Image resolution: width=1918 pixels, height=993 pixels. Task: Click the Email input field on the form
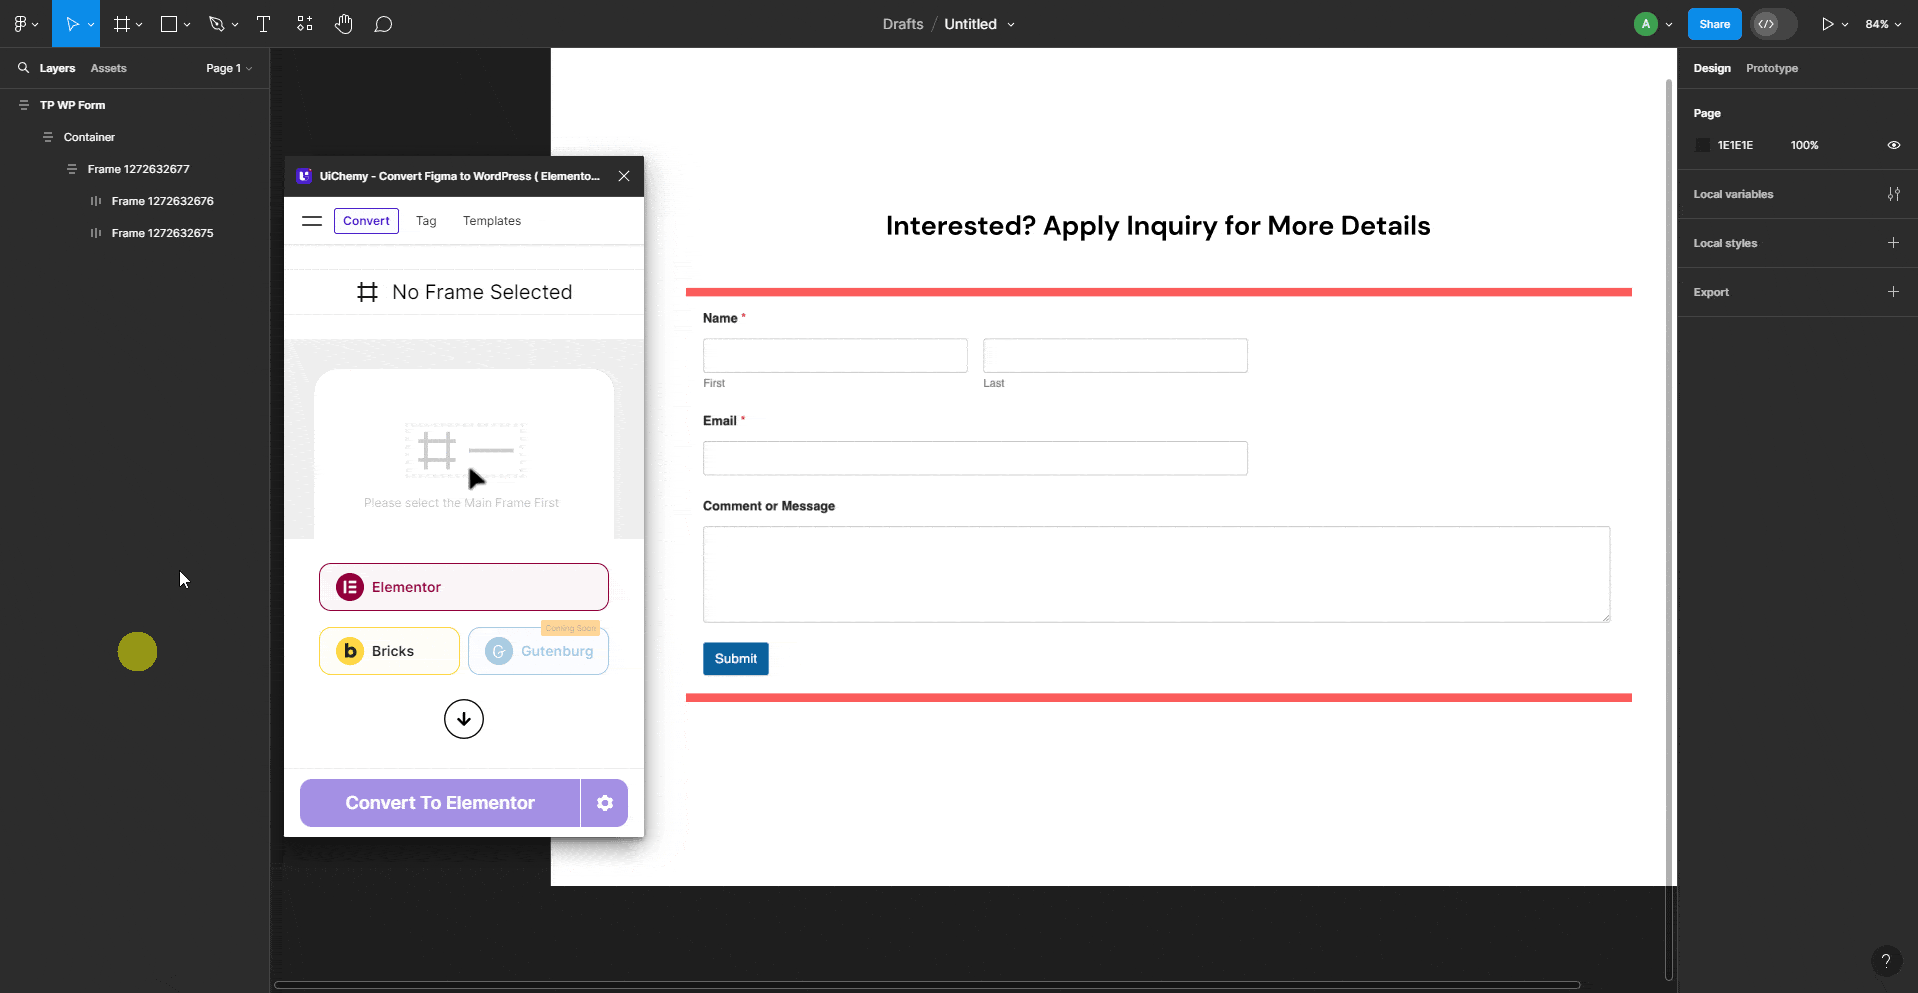pos(975,458)
